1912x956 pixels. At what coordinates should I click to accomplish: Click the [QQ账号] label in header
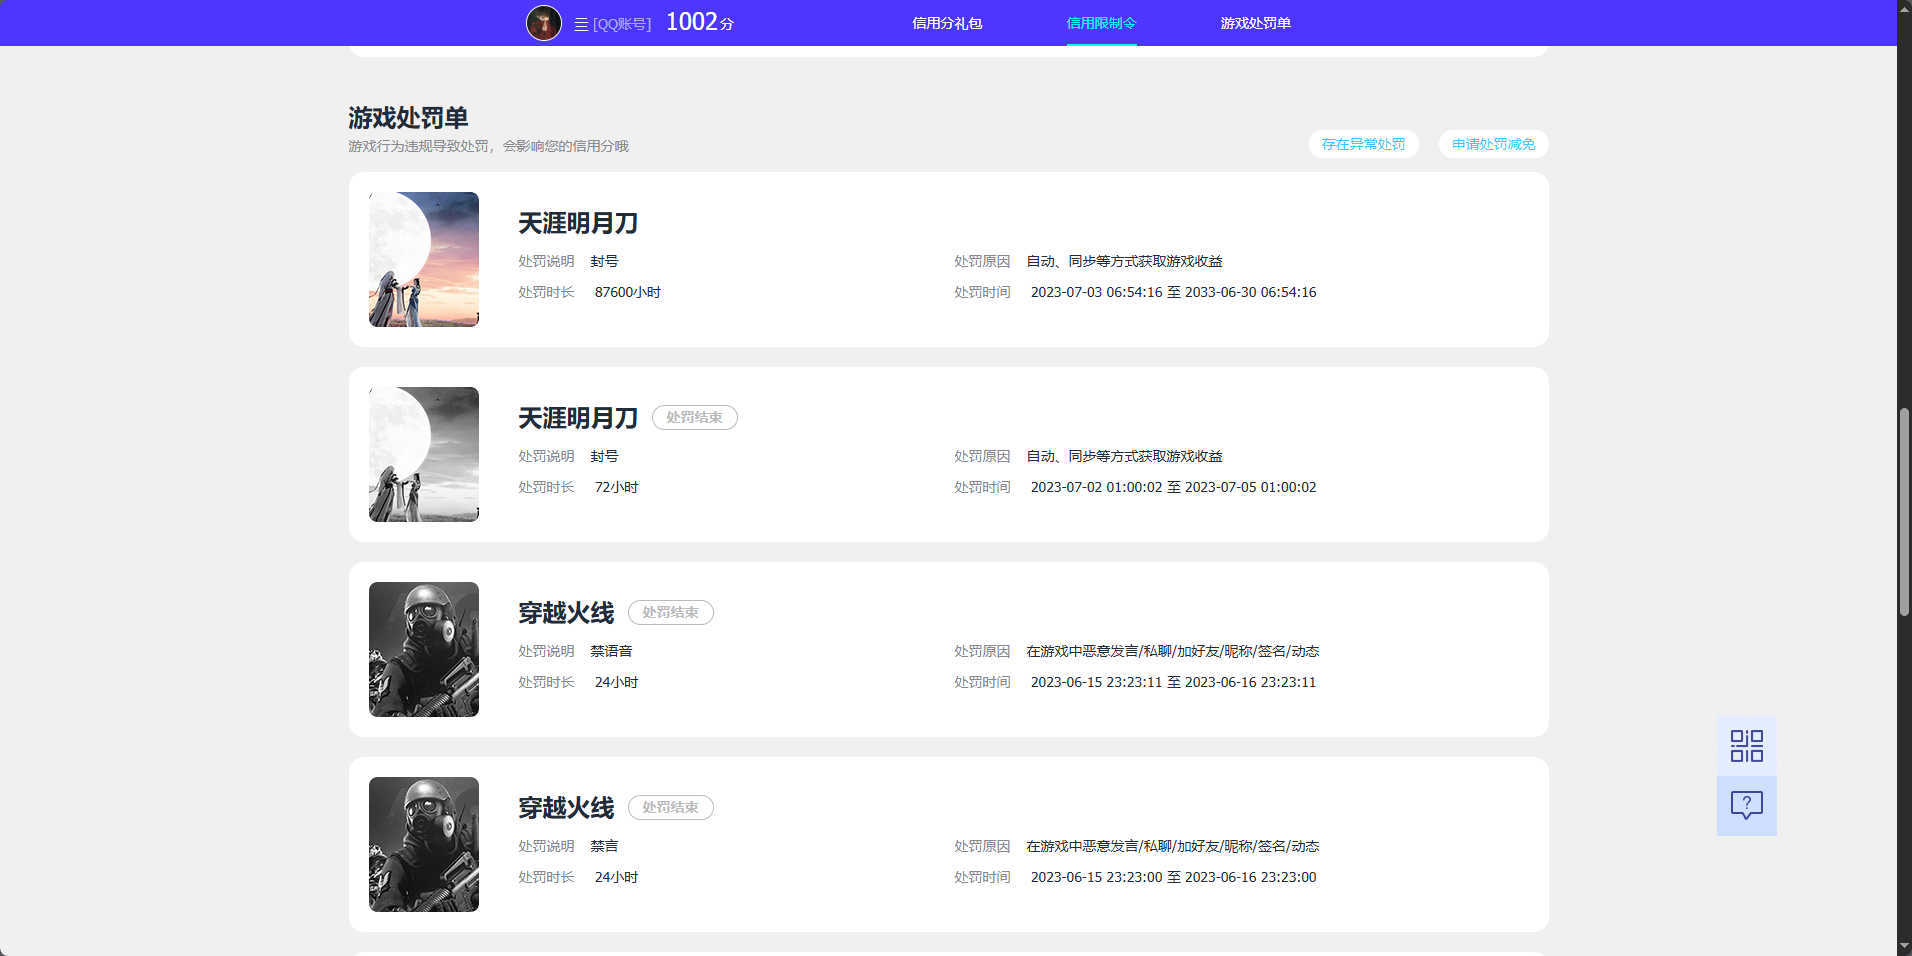click(622, 24)
